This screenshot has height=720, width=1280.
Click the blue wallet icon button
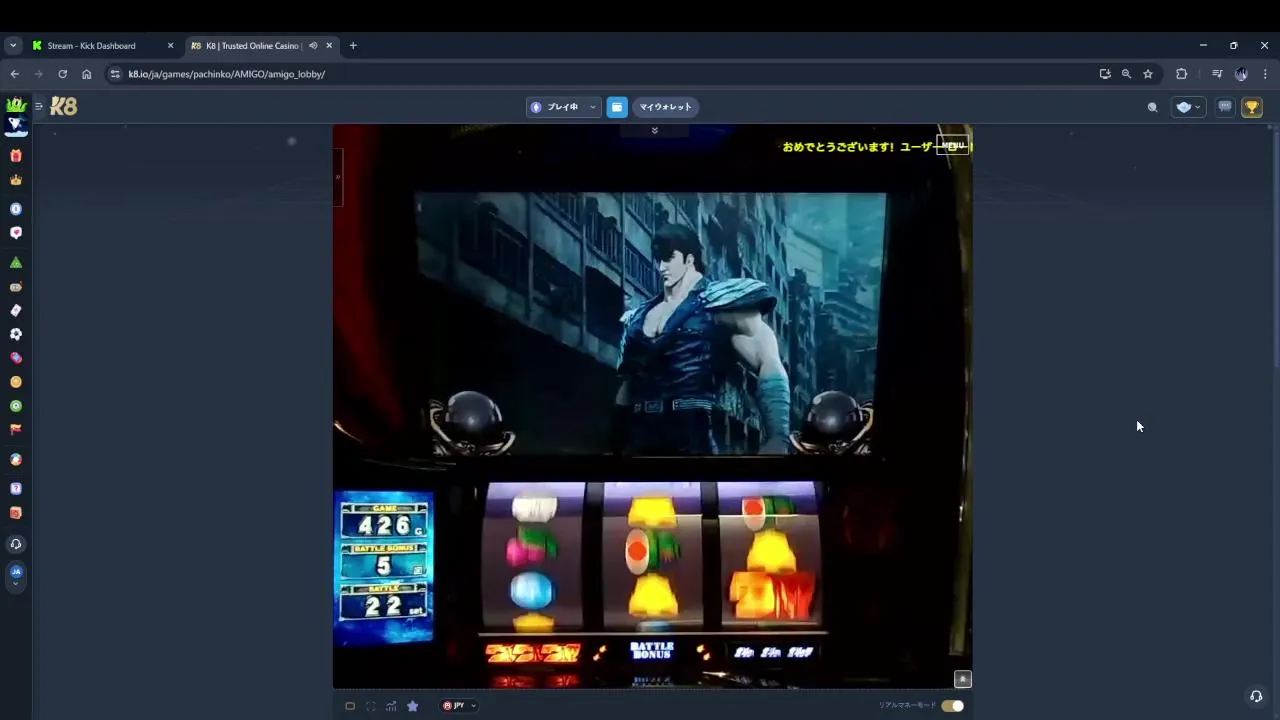617,107
